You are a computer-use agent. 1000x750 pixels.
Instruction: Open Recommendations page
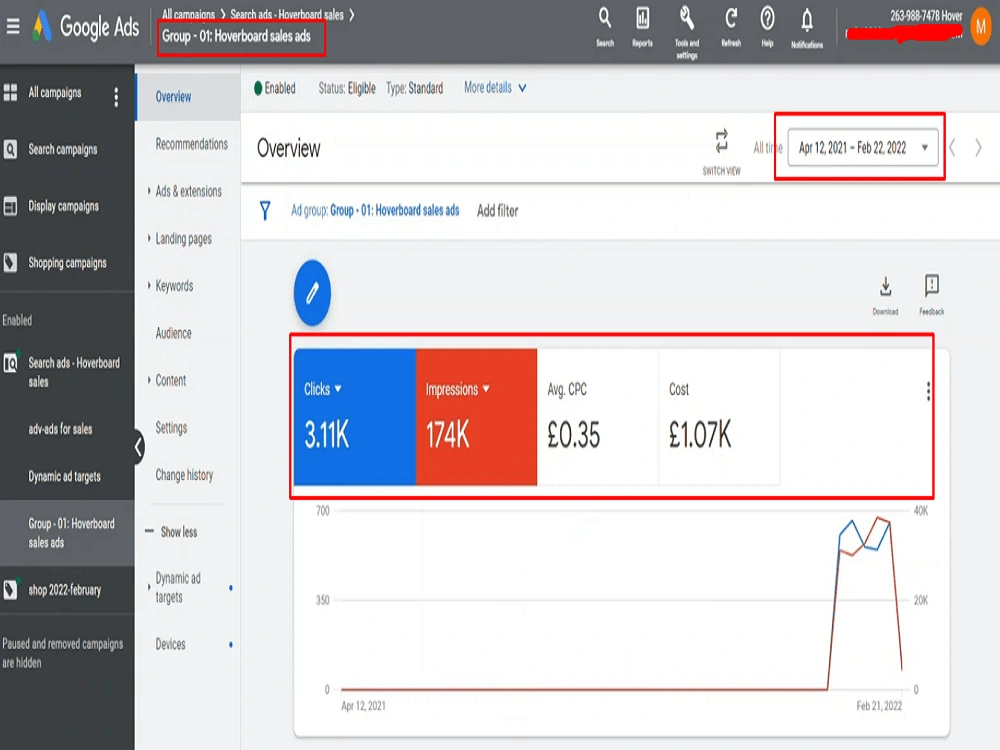point(191,144)
